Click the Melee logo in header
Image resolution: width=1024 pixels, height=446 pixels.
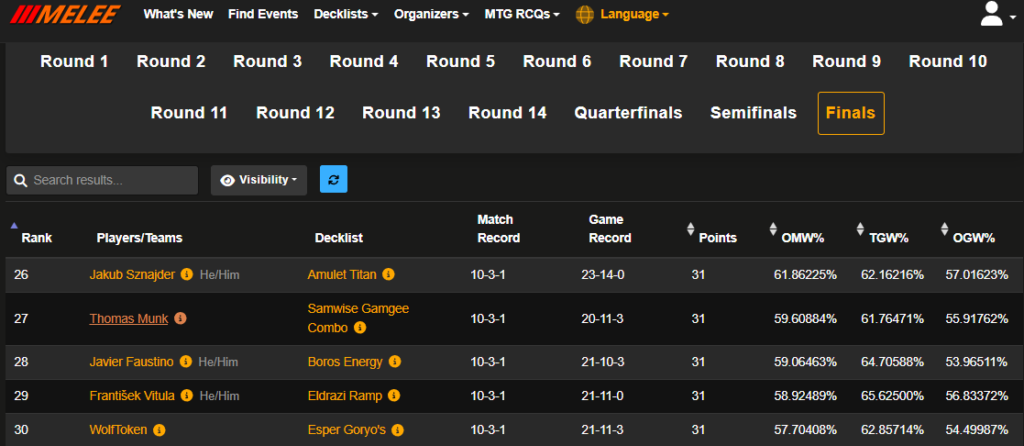[x=65, y=14]
